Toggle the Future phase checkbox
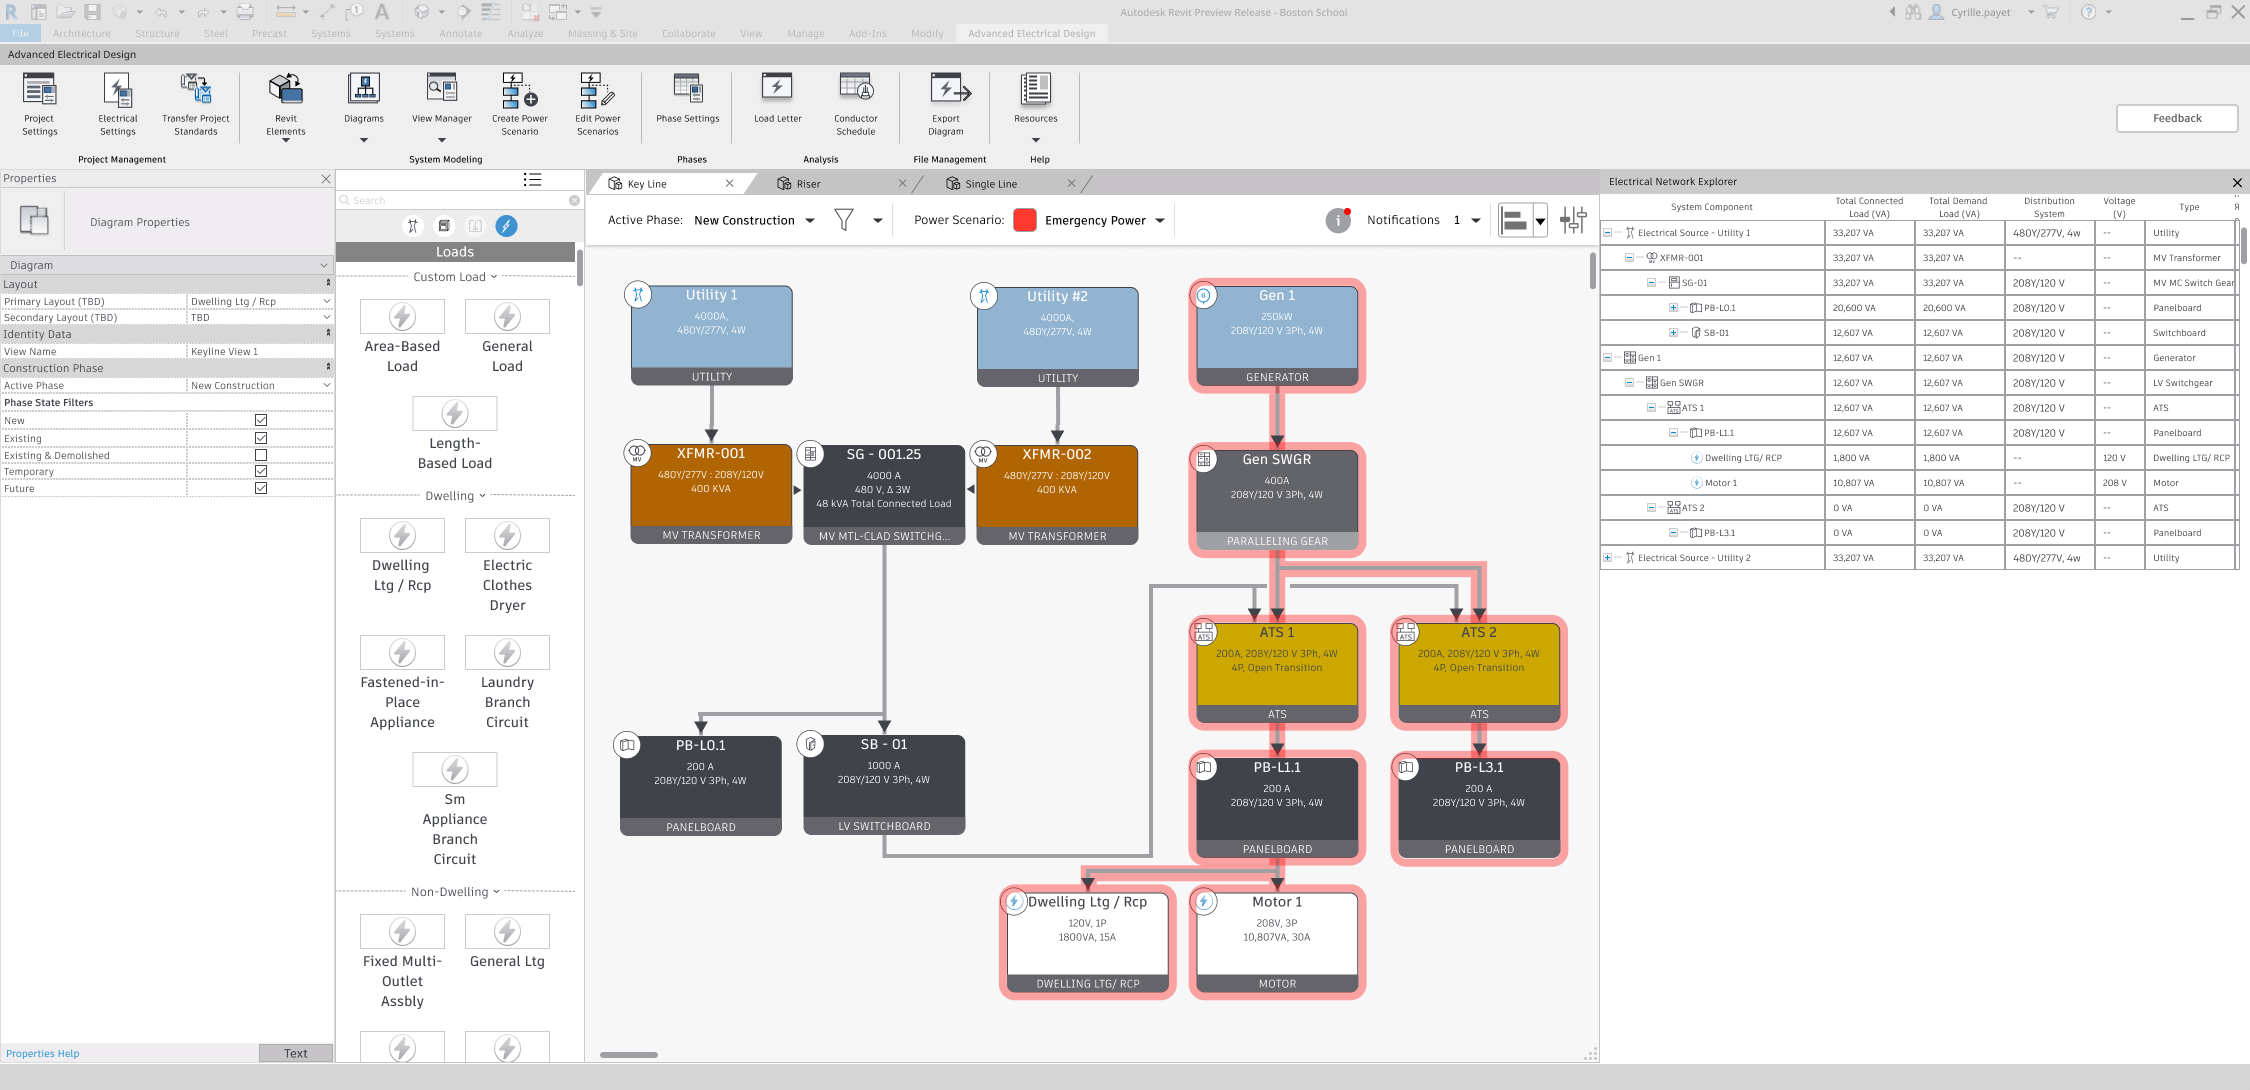2250x1090 pixels. tap(261, 488)
